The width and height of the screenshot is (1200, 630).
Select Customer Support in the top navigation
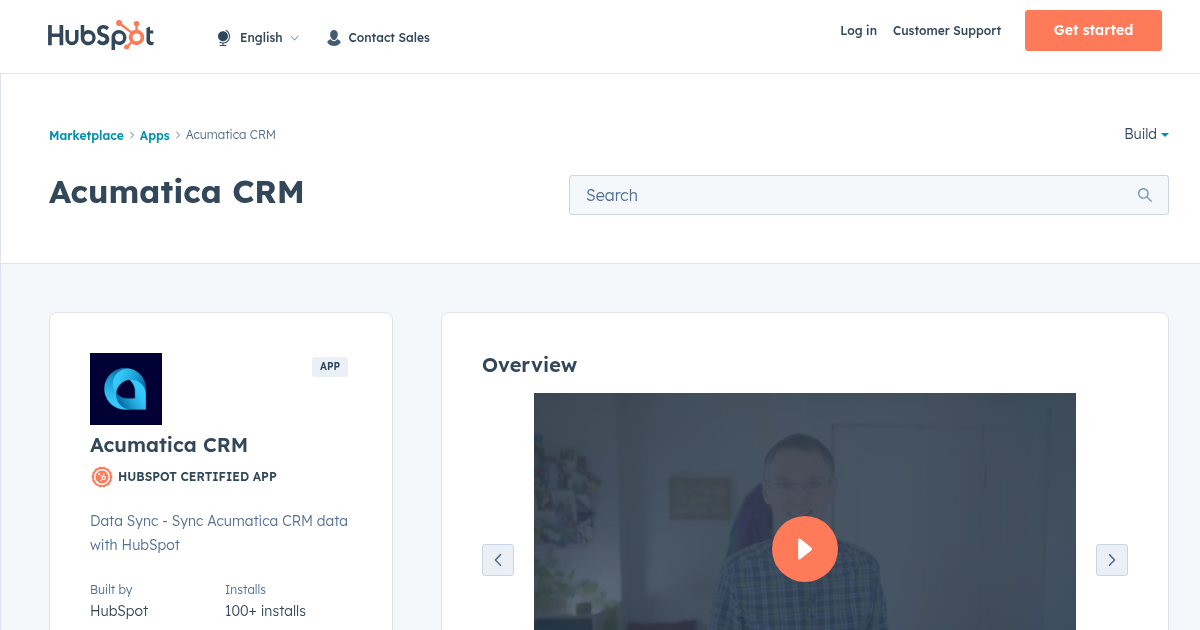tap(946, 31)
